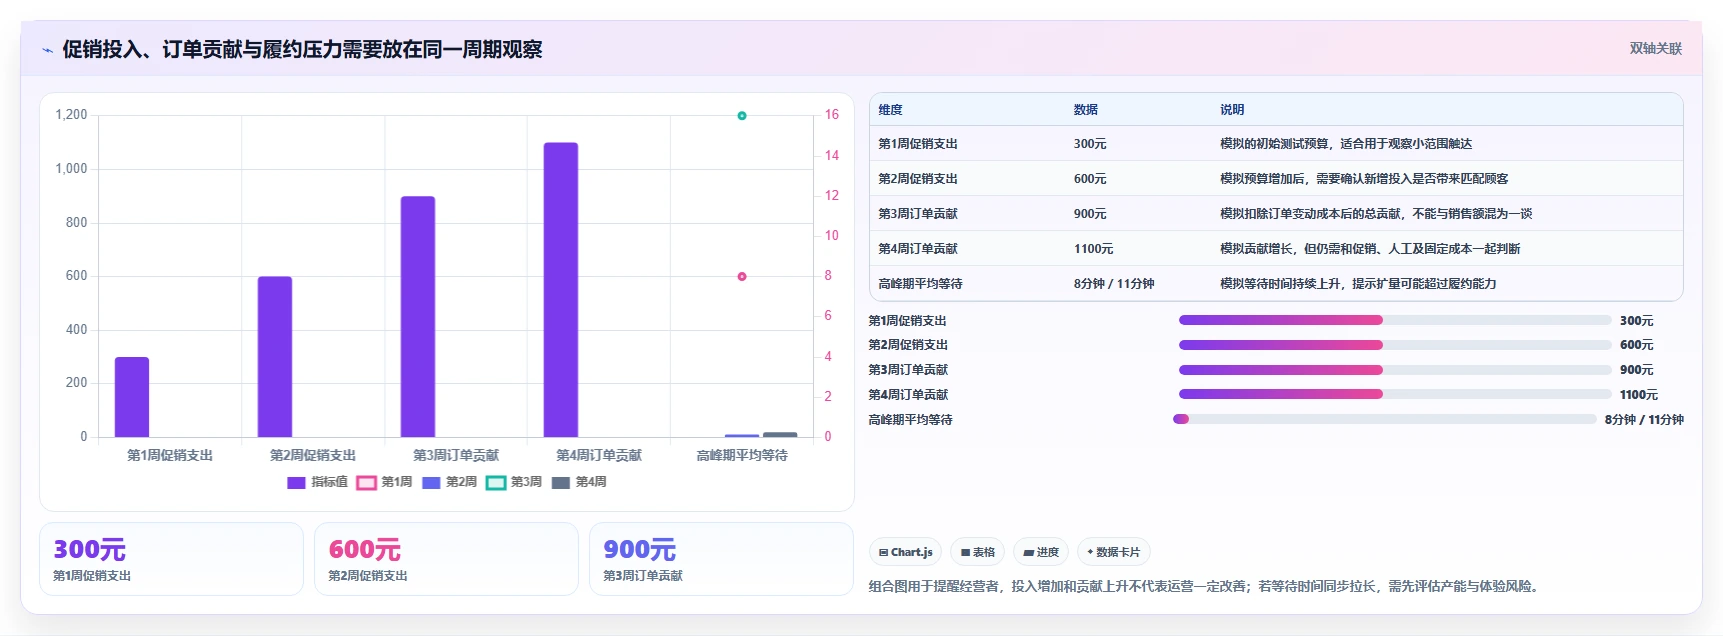
Task: Select the Chart.js tag chip
Action: tap(906, 552)
